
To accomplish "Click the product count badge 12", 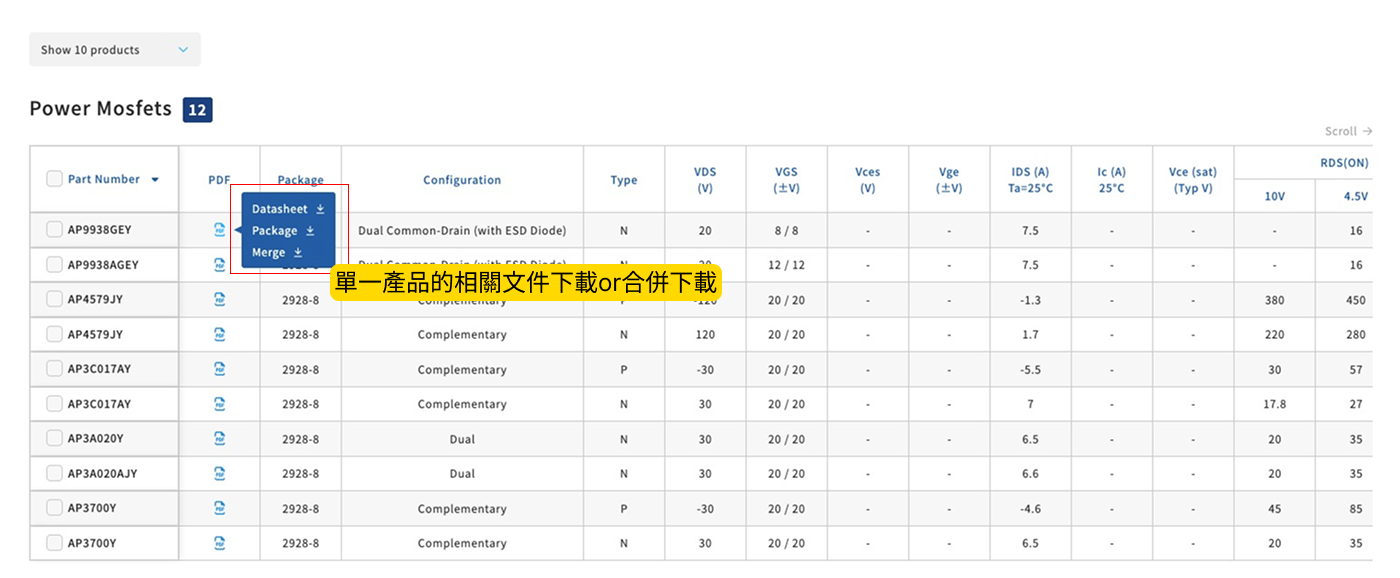I will click(x=197, y=110).
